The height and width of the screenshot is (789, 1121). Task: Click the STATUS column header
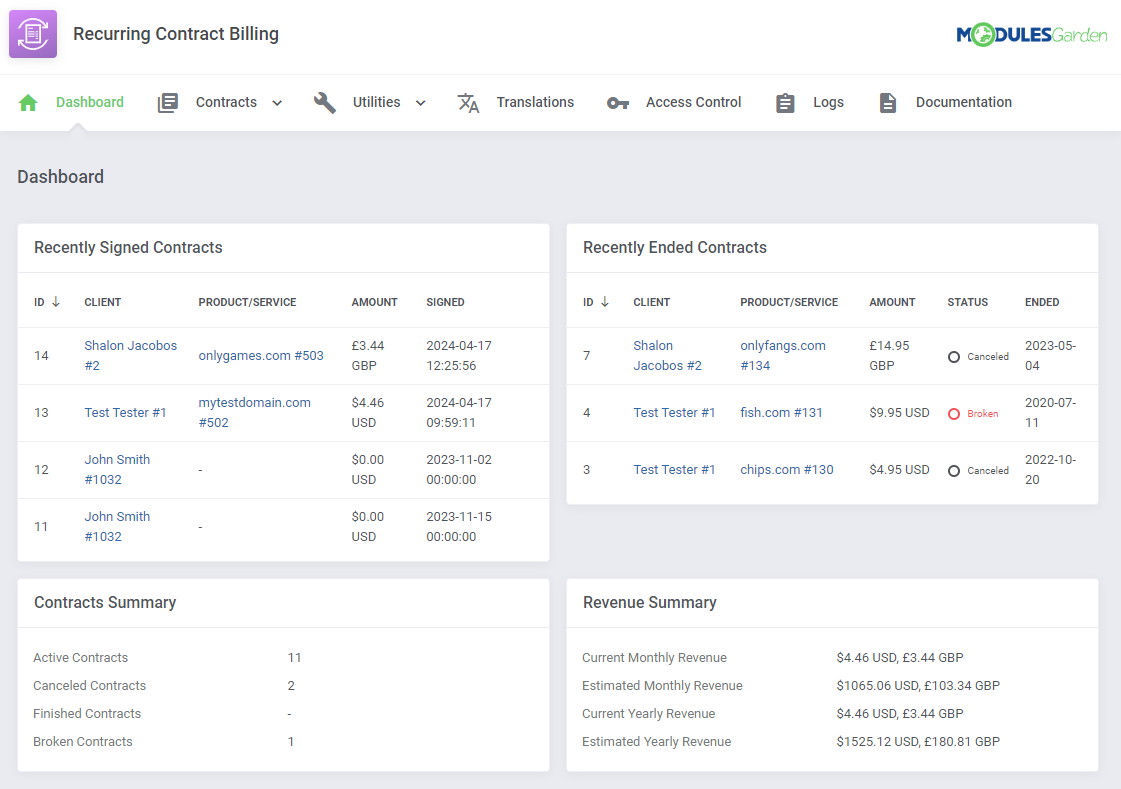(967, 302)
